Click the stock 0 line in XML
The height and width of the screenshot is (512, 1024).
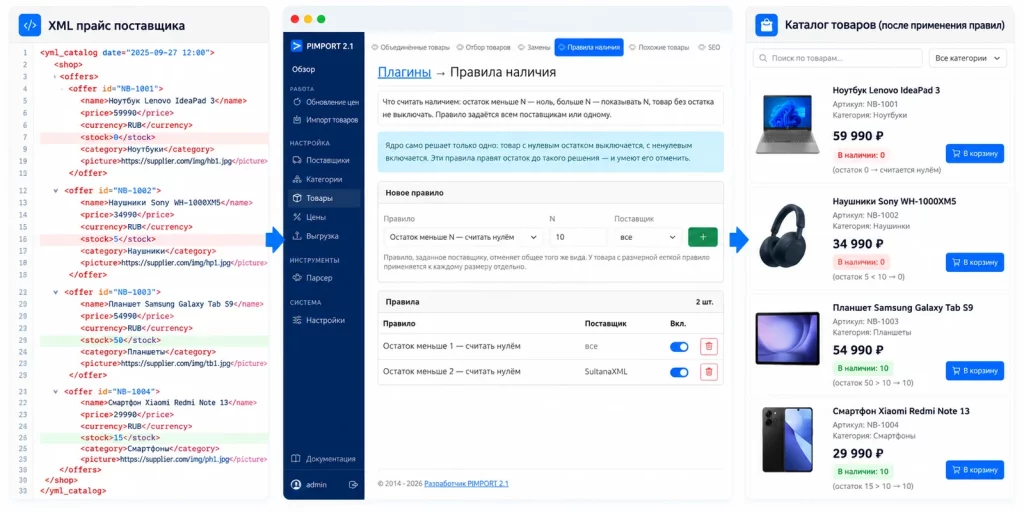click(153, 137)
